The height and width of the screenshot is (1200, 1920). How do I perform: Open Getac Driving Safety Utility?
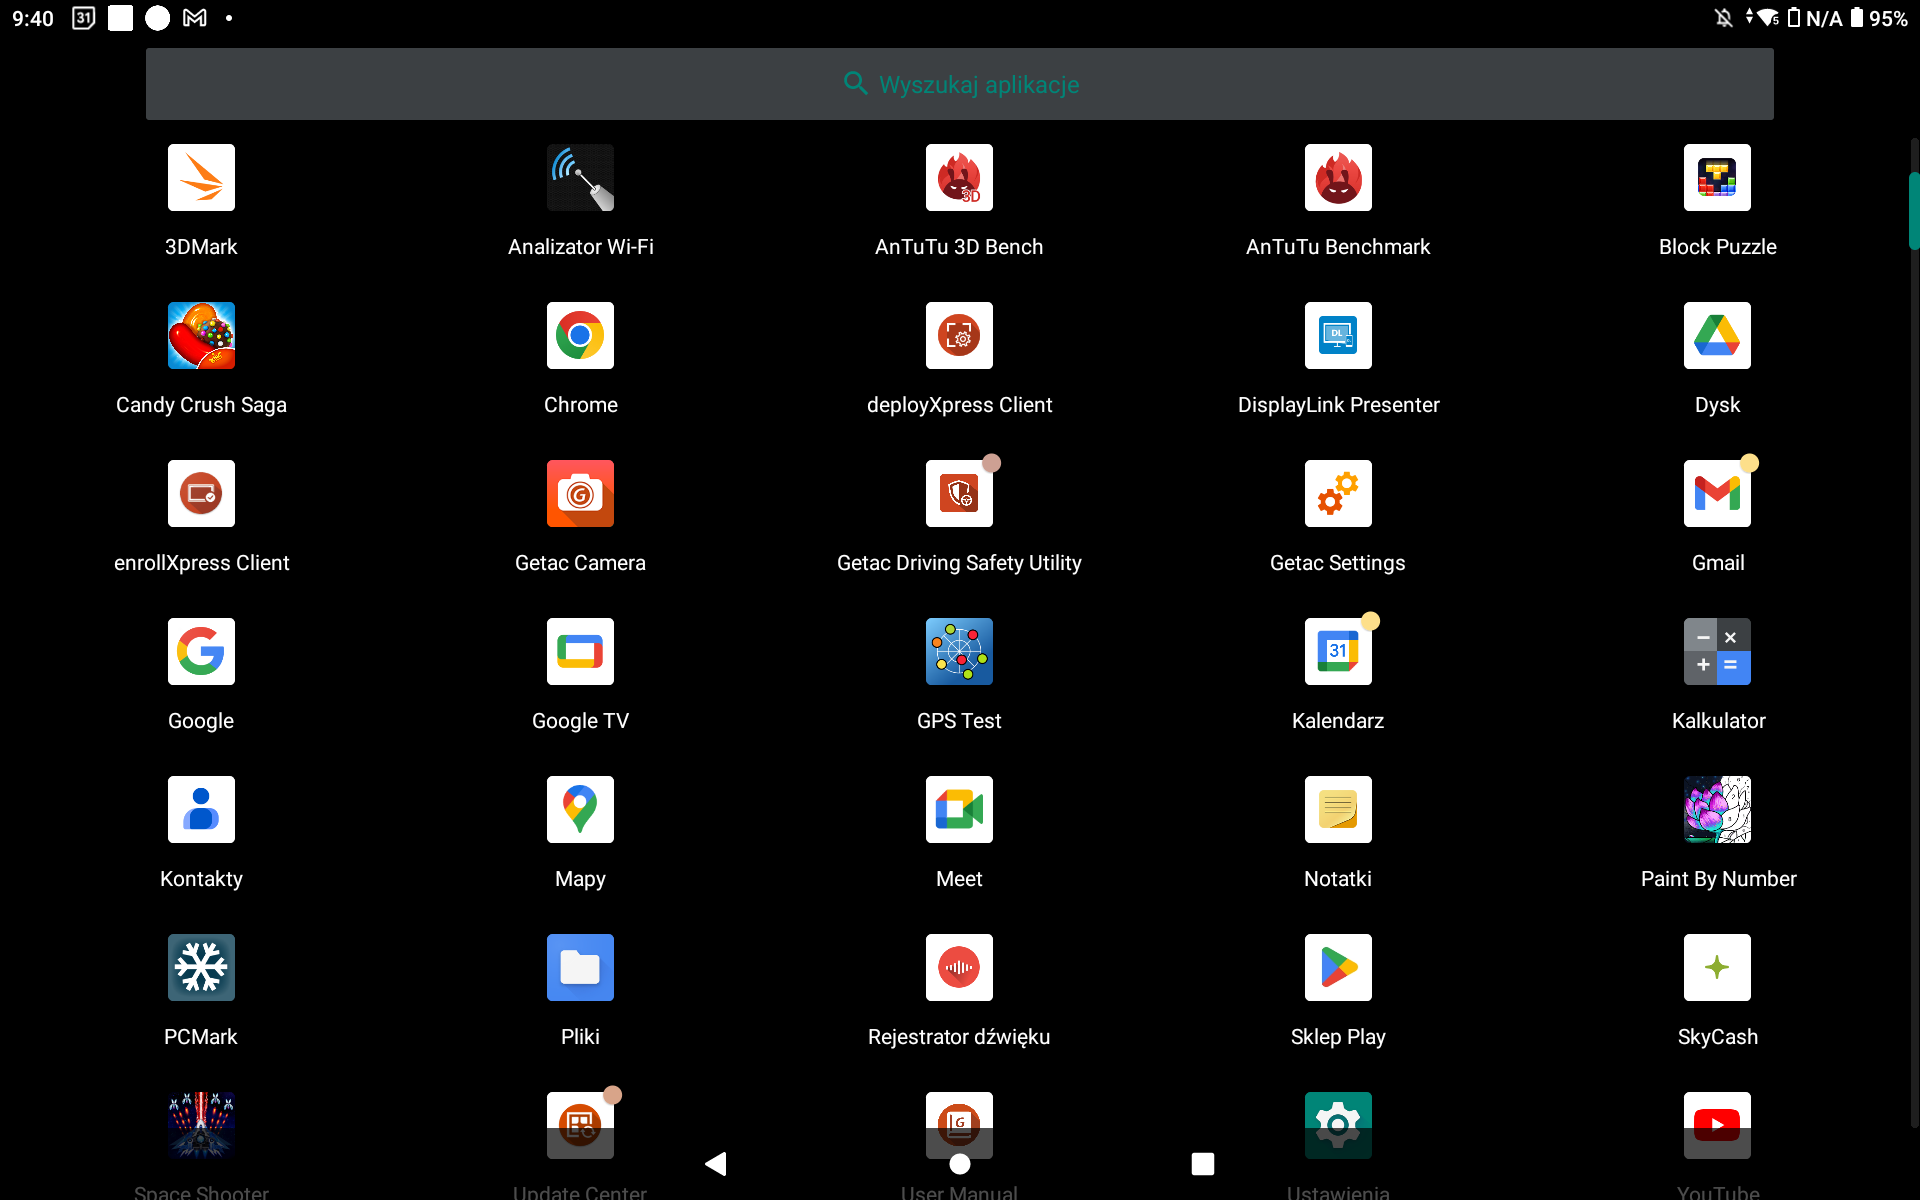point(959,494)
